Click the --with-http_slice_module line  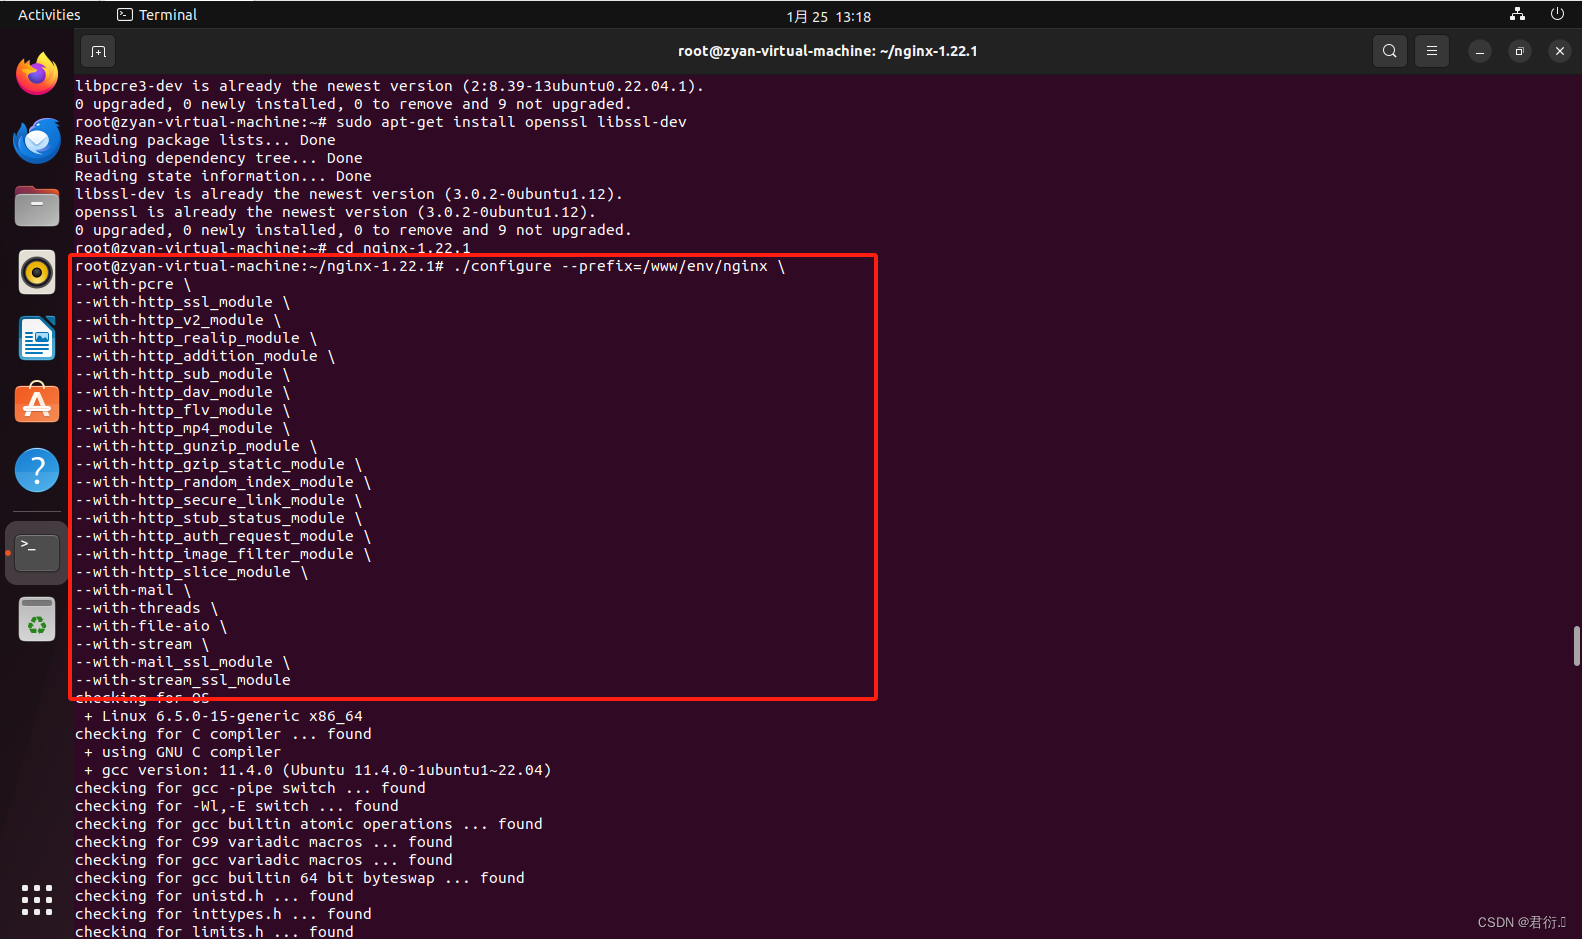(191, 572)
